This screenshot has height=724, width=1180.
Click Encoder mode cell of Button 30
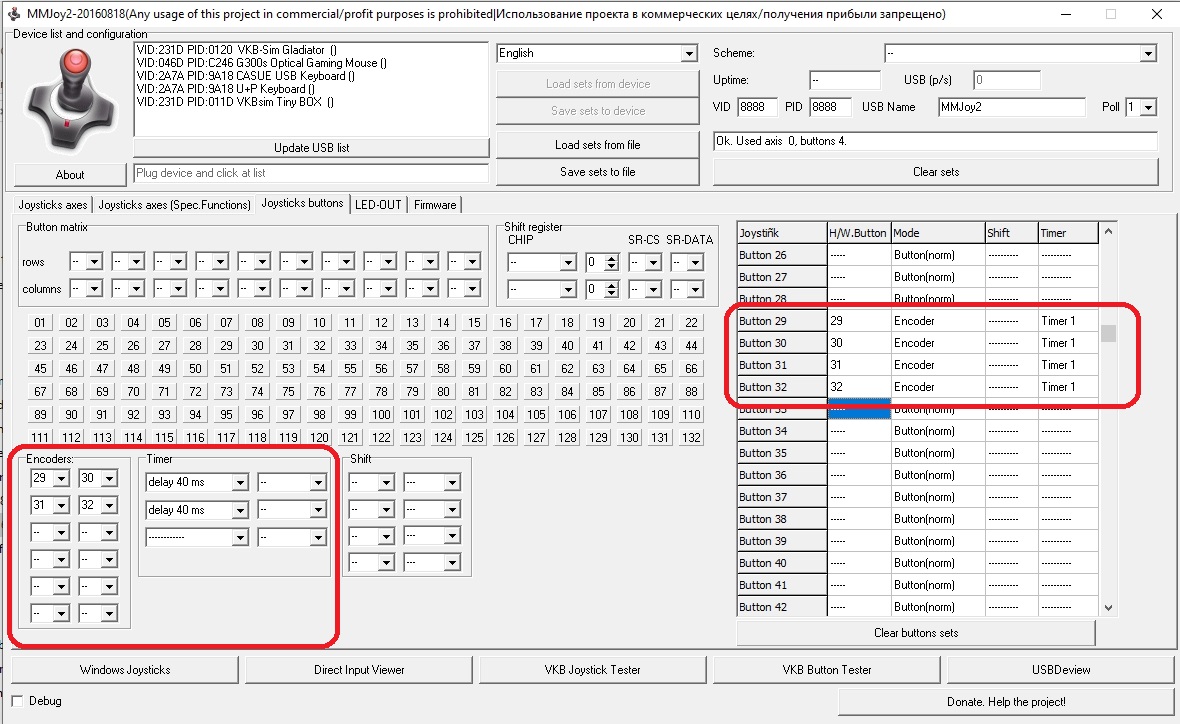(x=938, y=343)
